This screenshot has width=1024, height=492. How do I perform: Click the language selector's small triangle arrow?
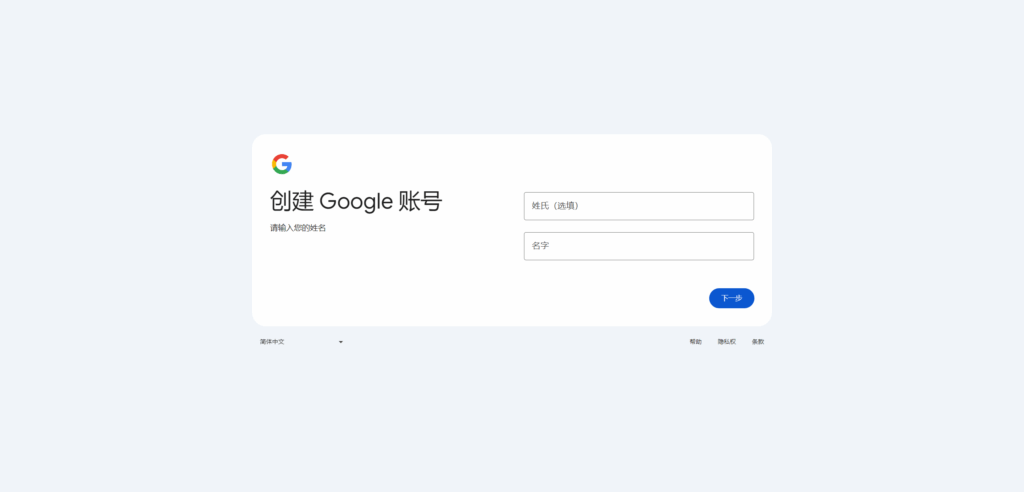click(340, 342)
